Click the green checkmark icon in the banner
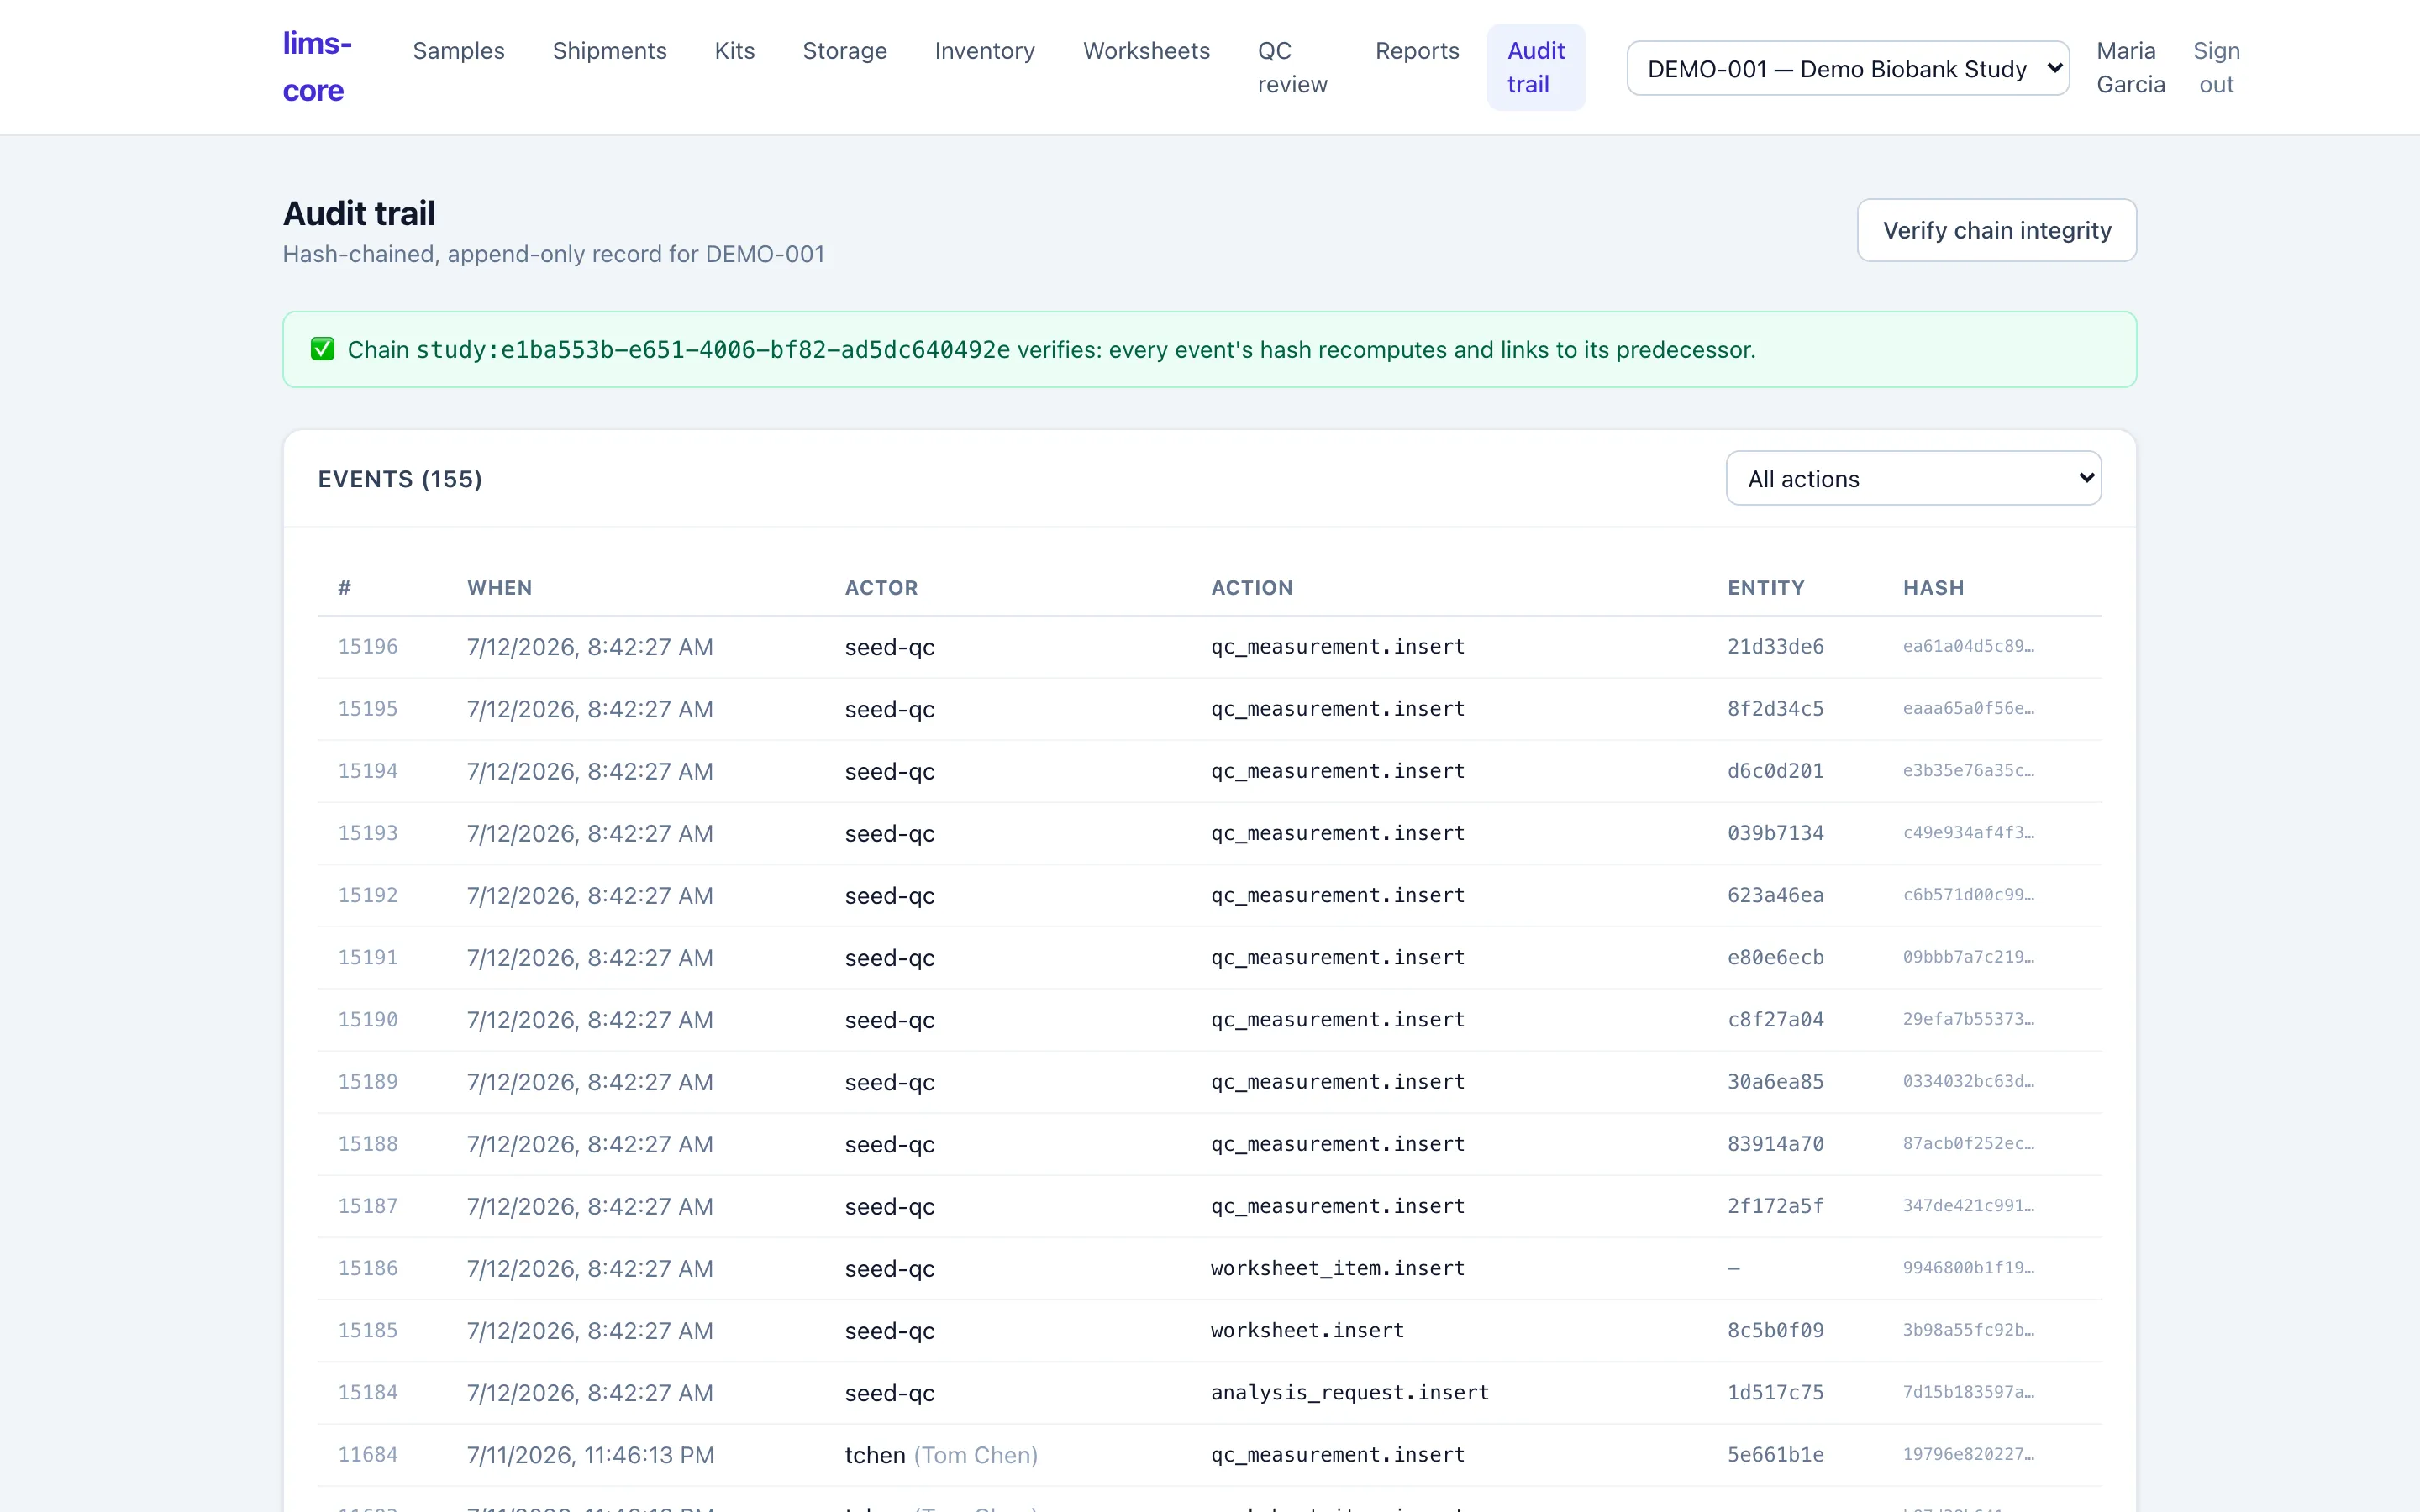The width and height of the screenshot is (2420, 1512). pos(322,349)
